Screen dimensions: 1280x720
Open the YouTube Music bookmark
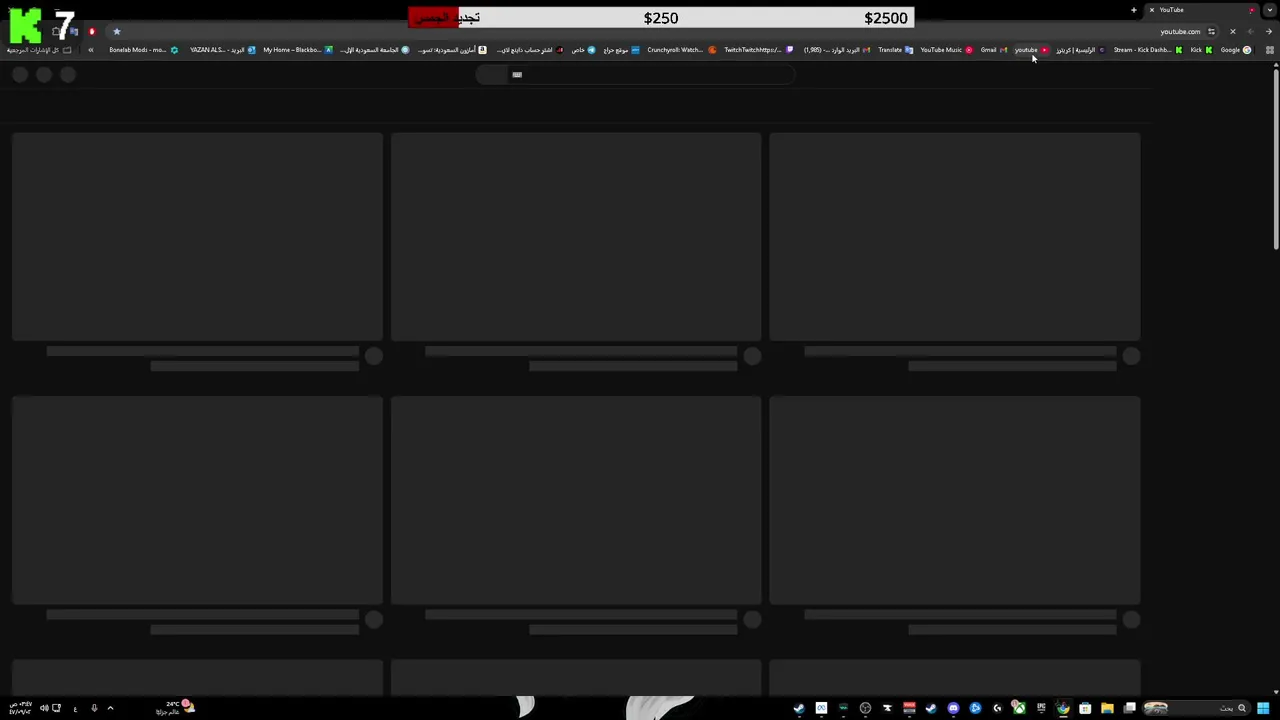pyautogui.click(x=946, y=50)
